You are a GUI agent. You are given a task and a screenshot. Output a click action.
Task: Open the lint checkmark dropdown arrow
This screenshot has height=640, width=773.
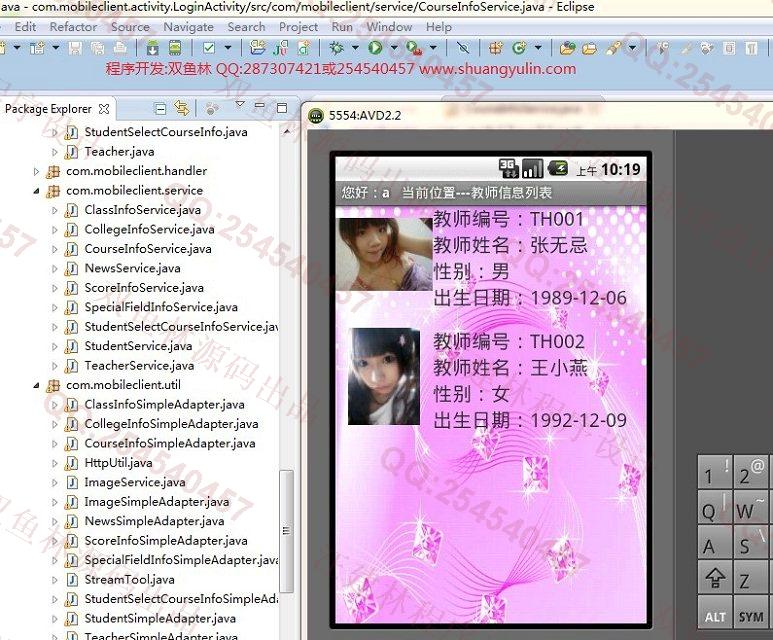click(x=228, y=48)
